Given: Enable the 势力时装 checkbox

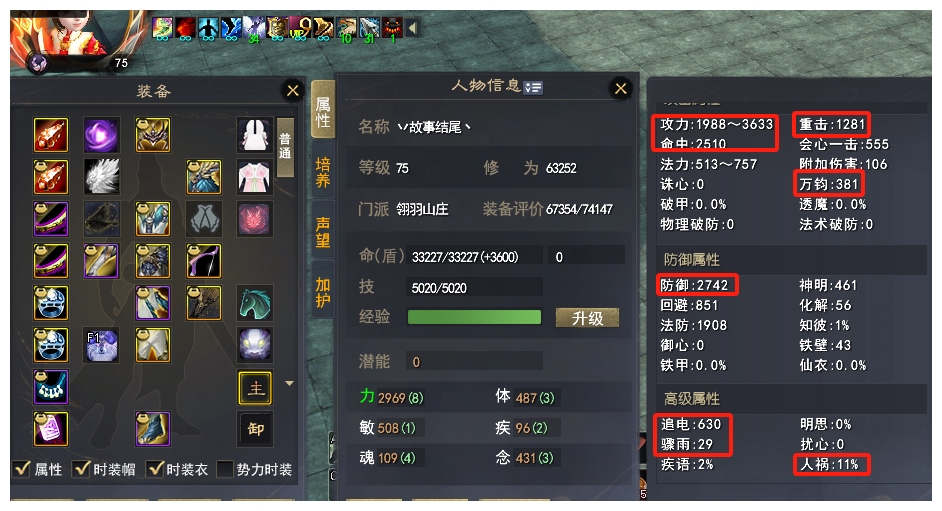Looking at the screenshot, I should click(x=225, y=469).
